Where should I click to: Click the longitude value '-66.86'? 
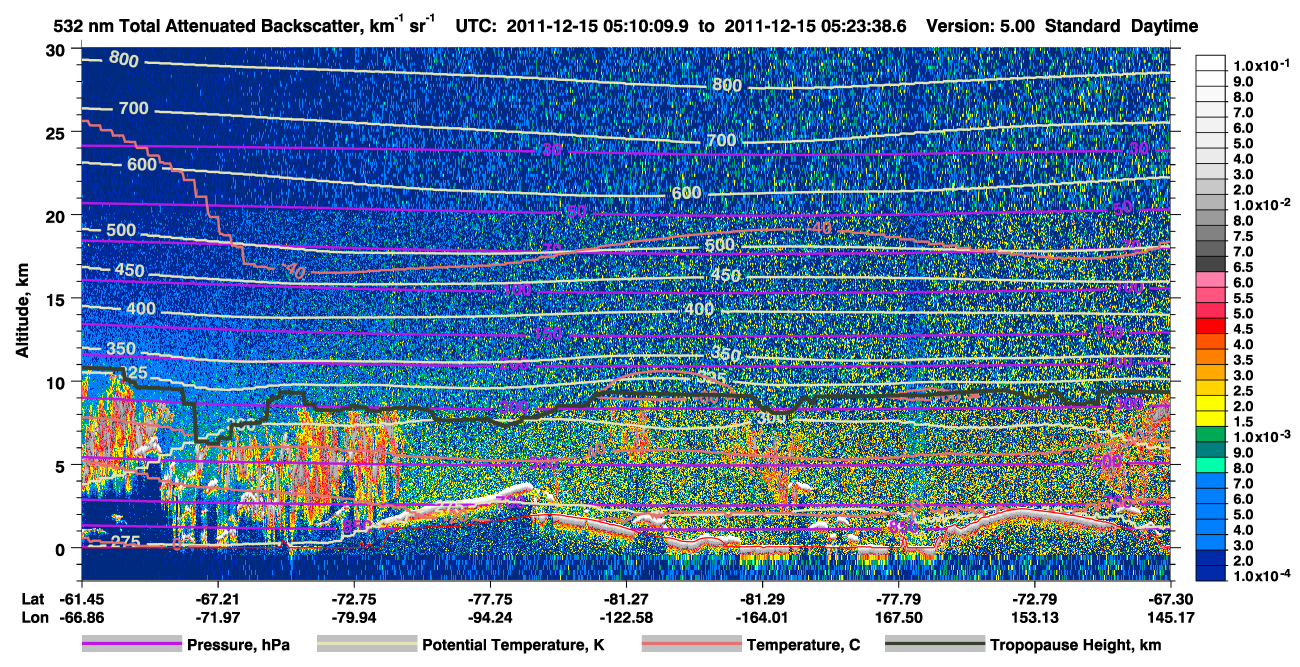tap(81, 617)
